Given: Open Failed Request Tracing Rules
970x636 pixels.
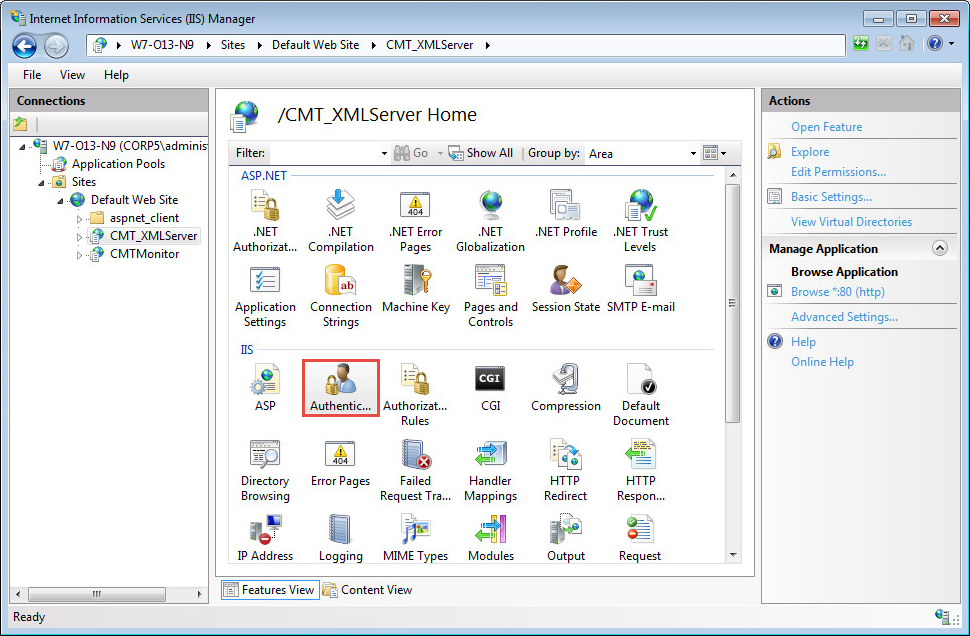Looking at the screenshot, I should tap(415, 470).
